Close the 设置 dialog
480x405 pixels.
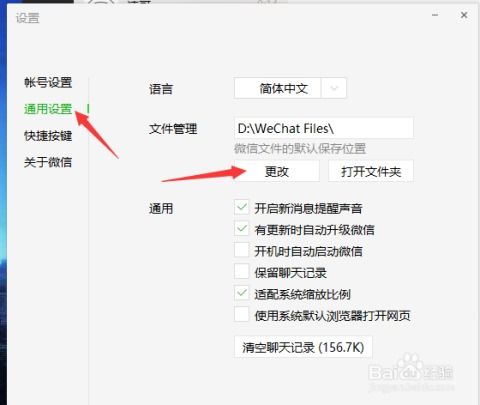click(464, 15)
